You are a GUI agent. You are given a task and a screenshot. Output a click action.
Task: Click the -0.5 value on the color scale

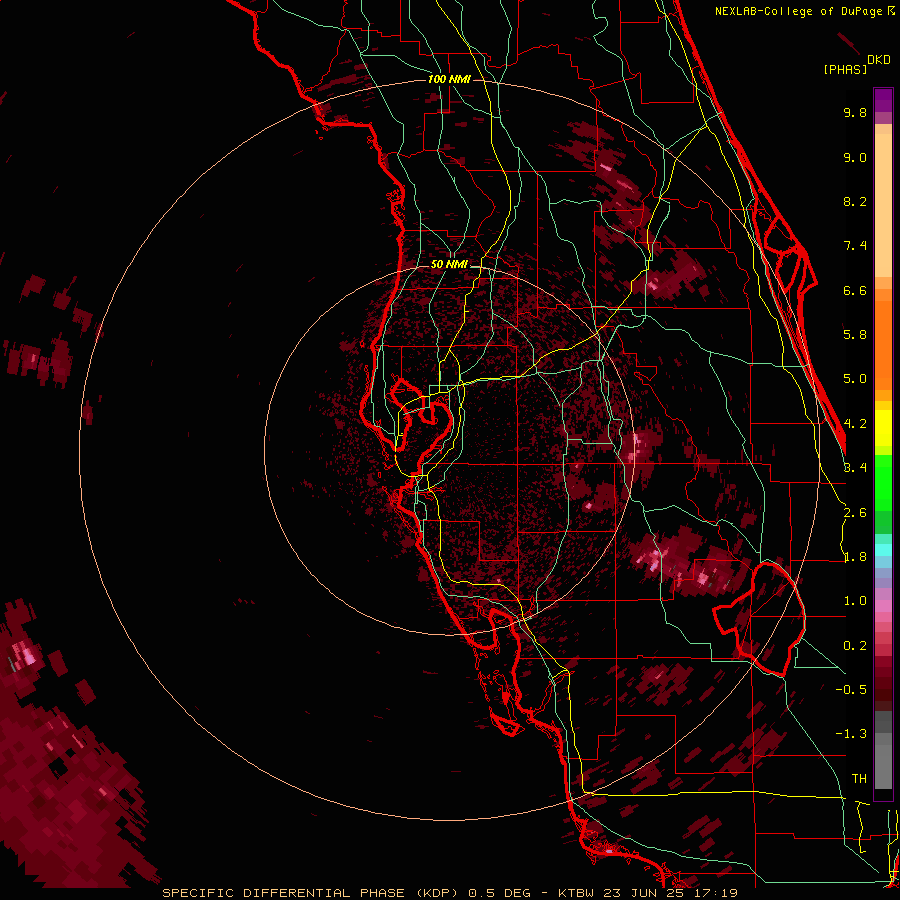851,690
